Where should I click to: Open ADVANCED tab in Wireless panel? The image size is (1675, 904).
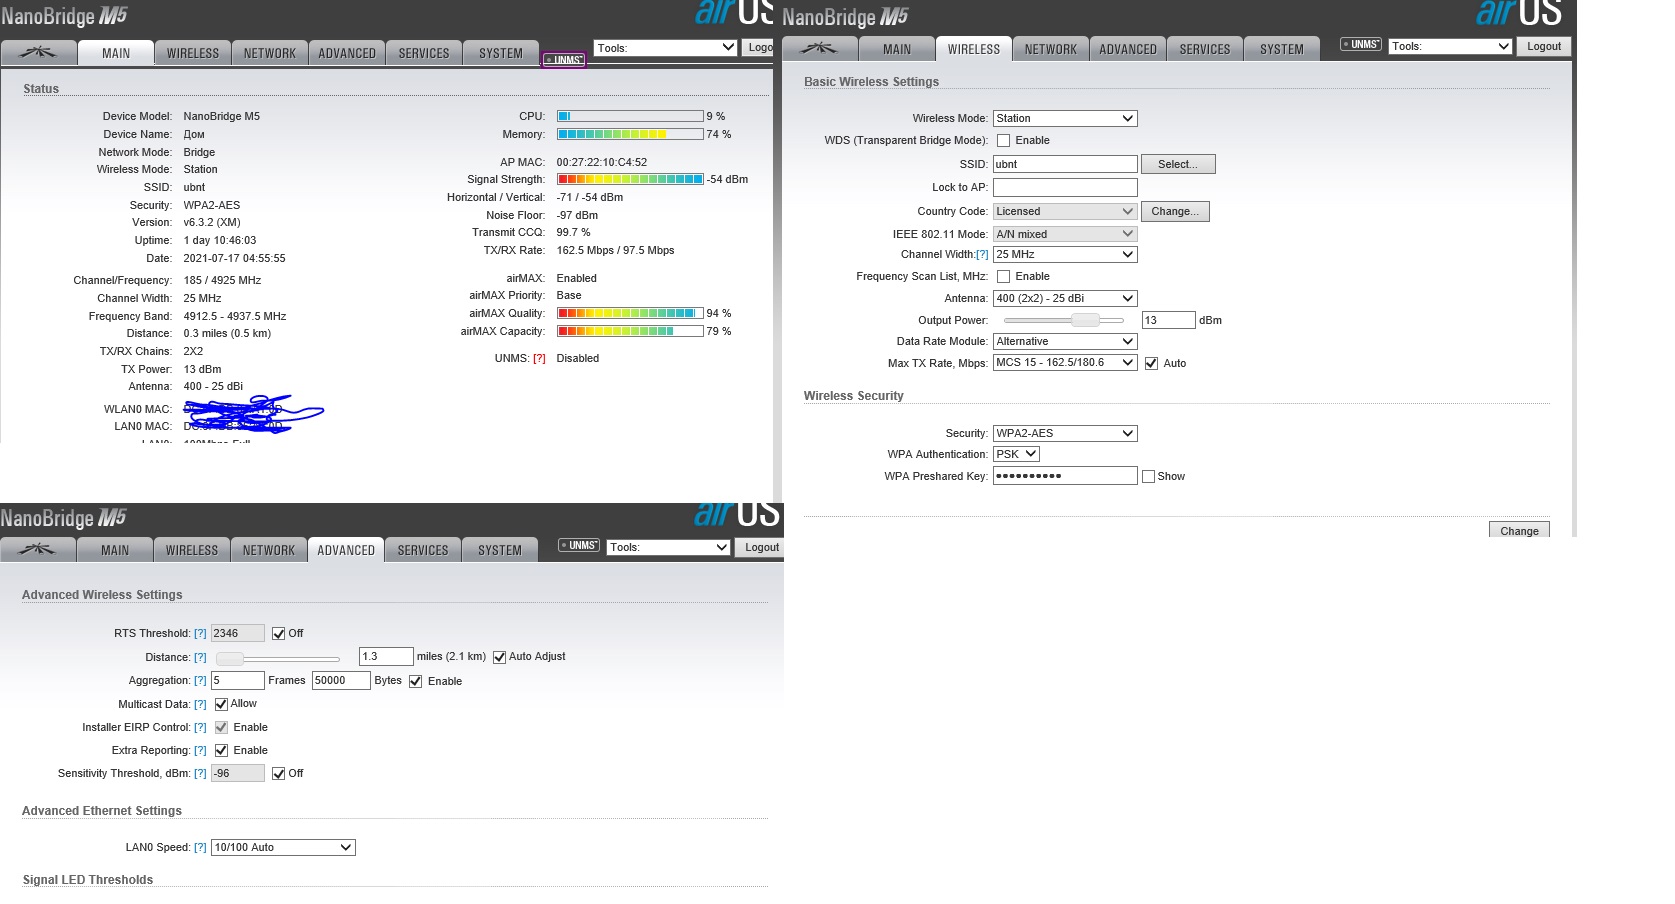1128,49
